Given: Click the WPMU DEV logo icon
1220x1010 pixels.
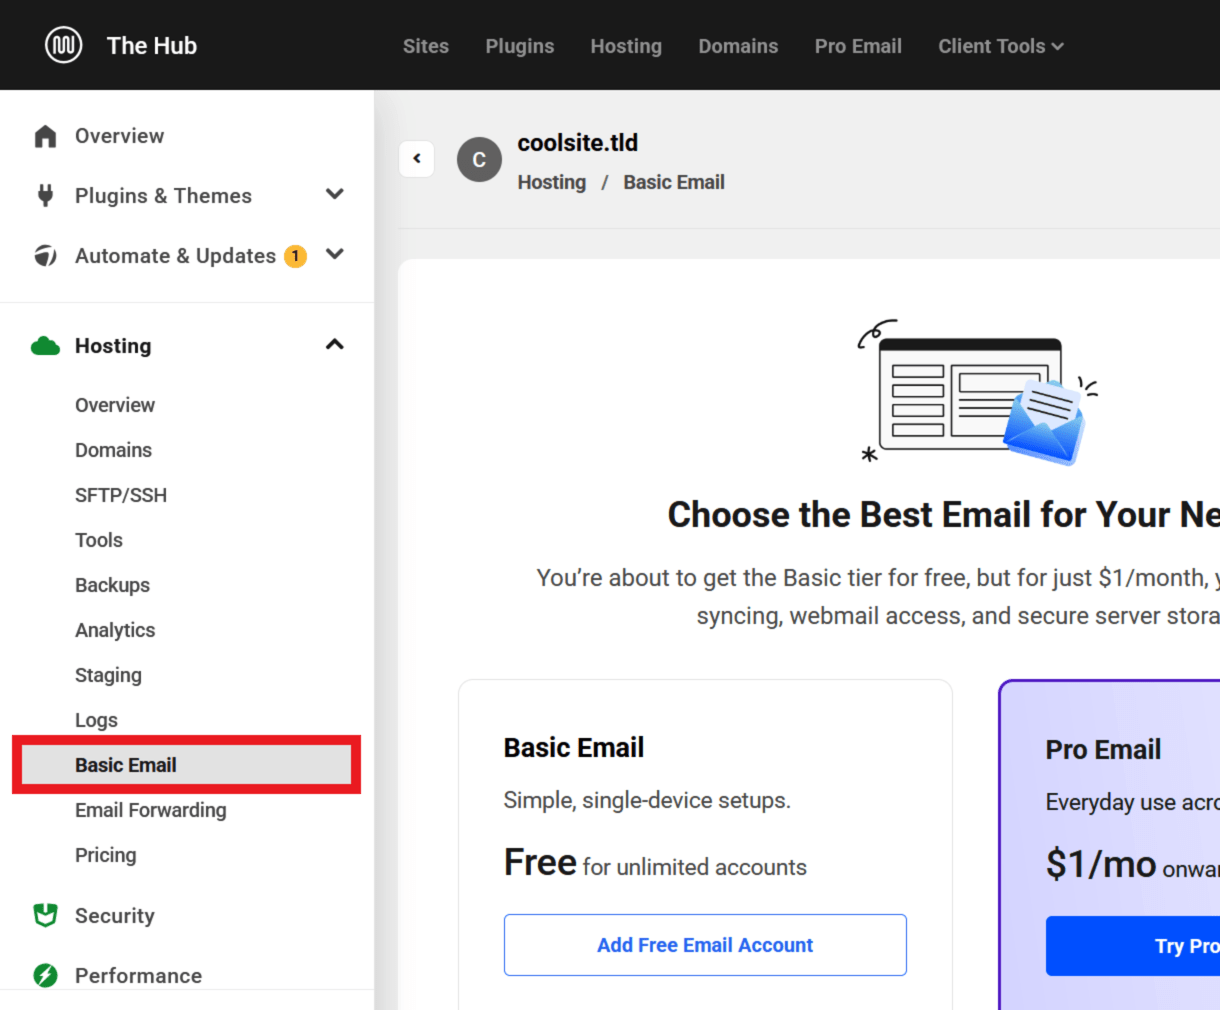Looking at the screenshot, I should [x=63, y=45].
